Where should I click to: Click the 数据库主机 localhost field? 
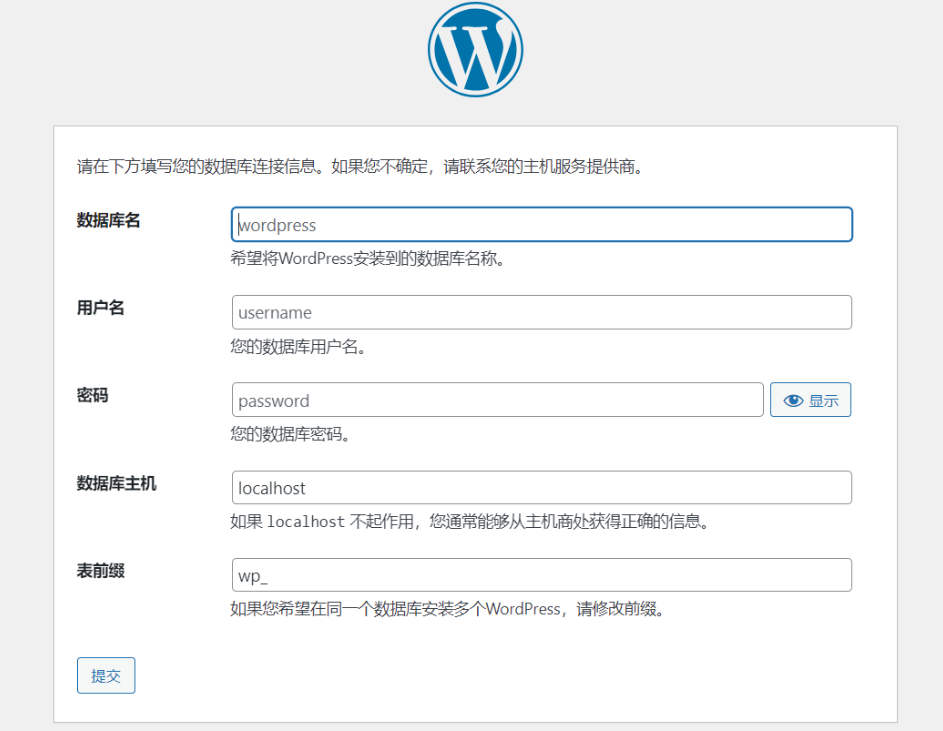542,487
